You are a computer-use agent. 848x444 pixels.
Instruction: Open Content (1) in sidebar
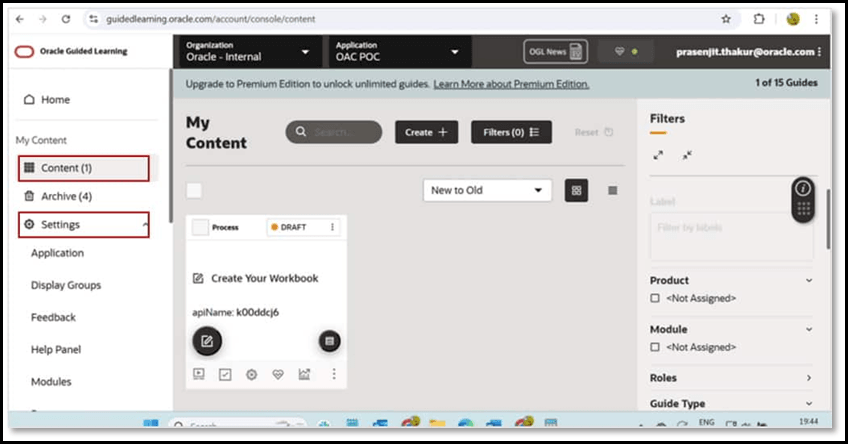pyautogui.click(x=84, y=168)
